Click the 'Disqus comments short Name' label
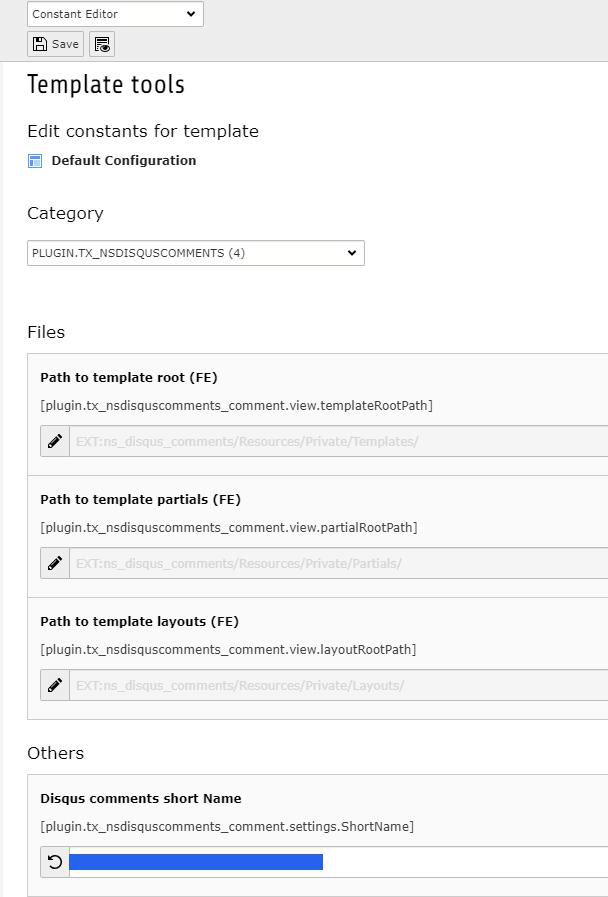Viewport: 608px width, 897px height. 140,799
